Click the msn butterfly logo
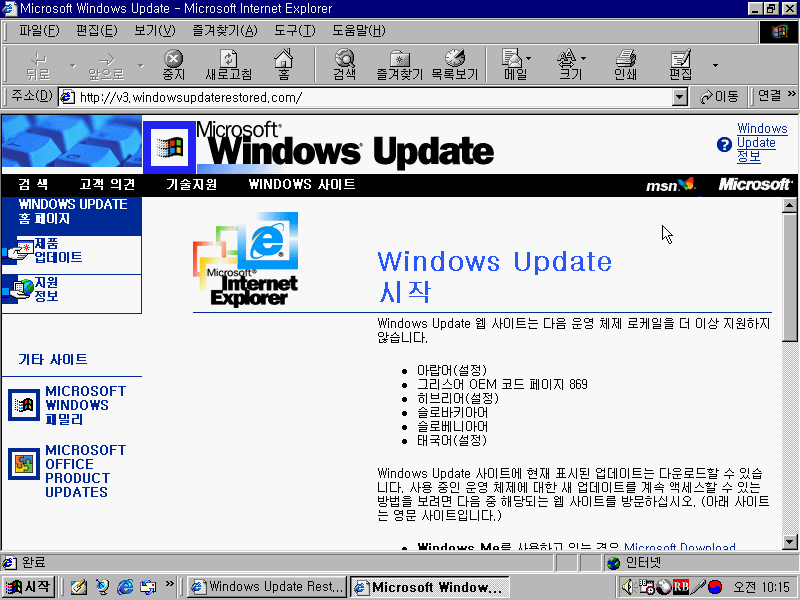The width and height of the screenshot is (800, 600). (x=670, y=185)
